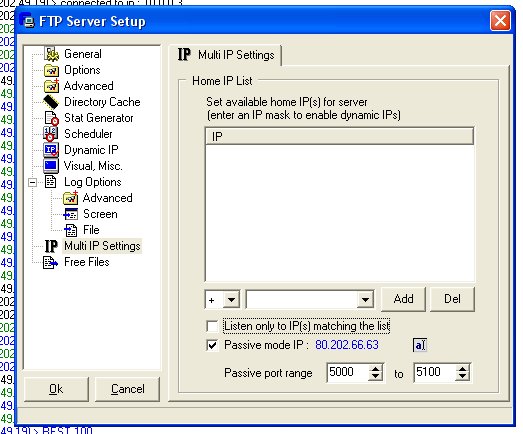Select Log Options tree item
523x434 pixels.
(93, 182)
